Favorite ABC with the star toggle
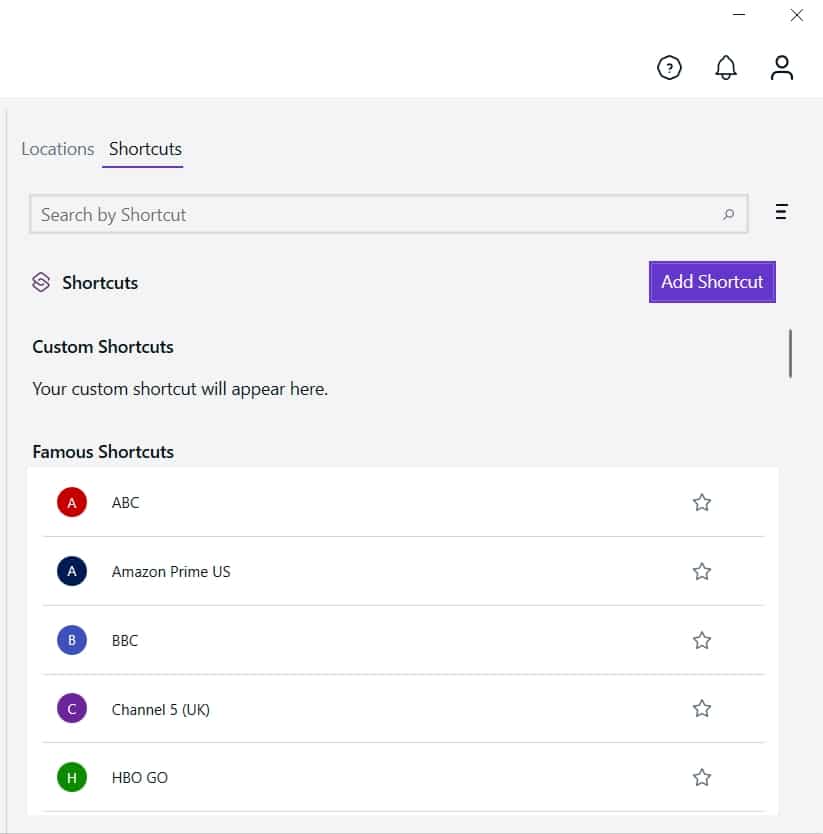 coord(702,502)
